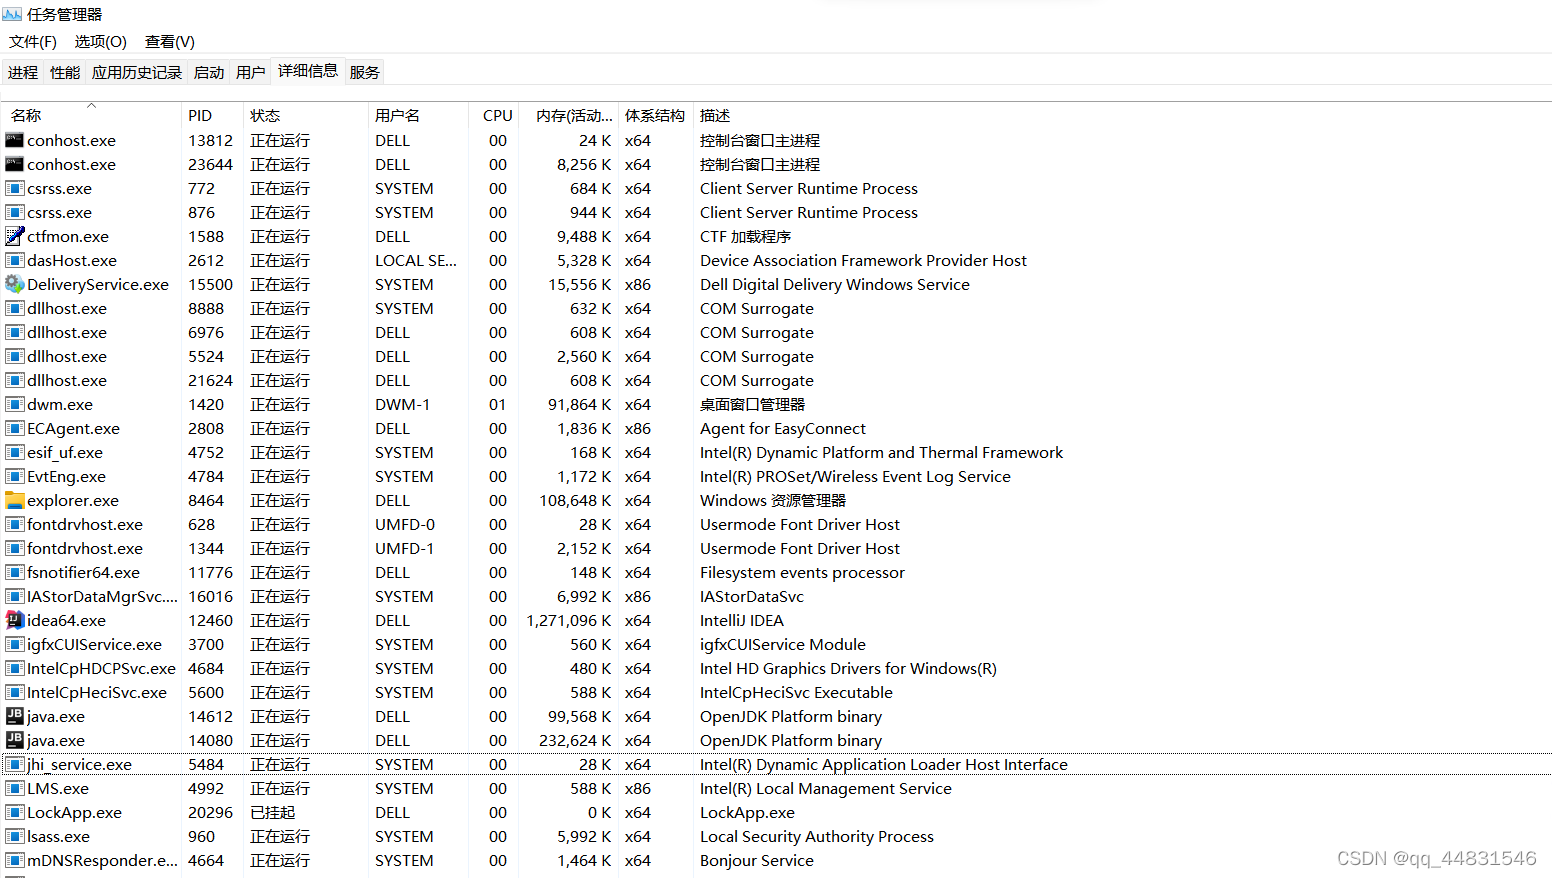The image size is (1552, 878).
Task: Click the LockApp.exe process icon
Action: pyautogui.click(x=14, y=812)
